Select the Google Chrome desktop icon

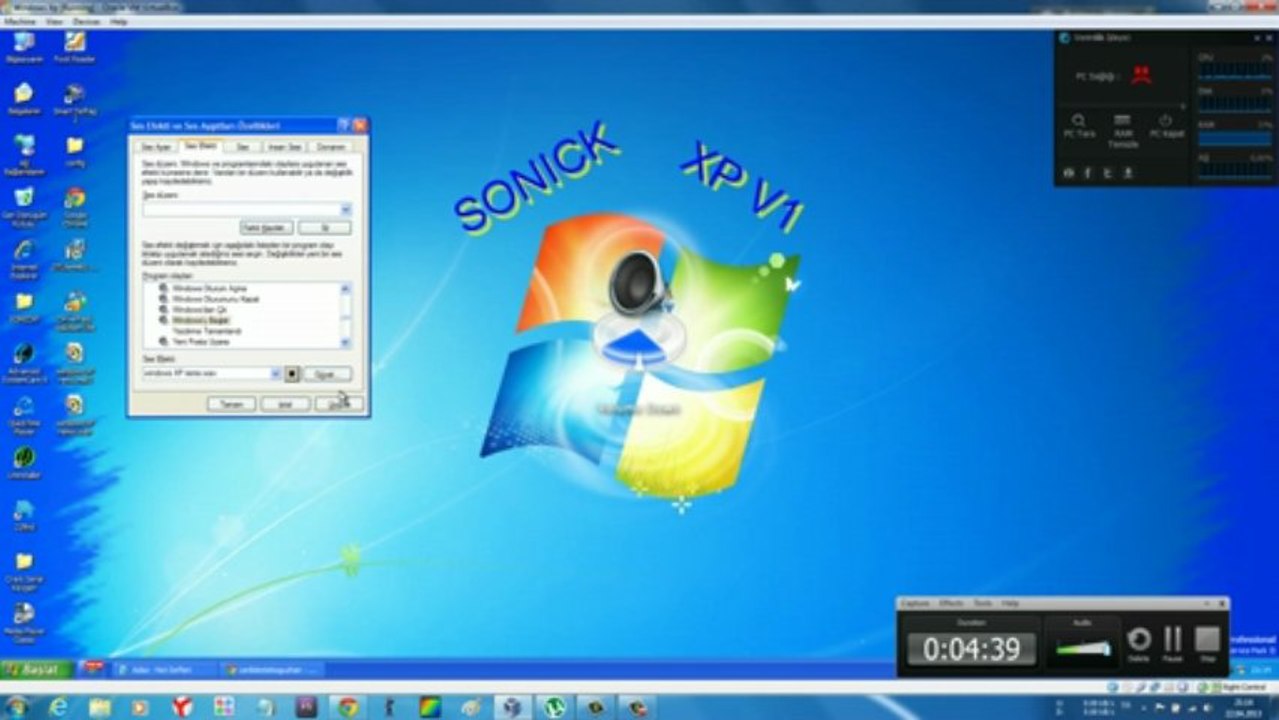(74, 205)
